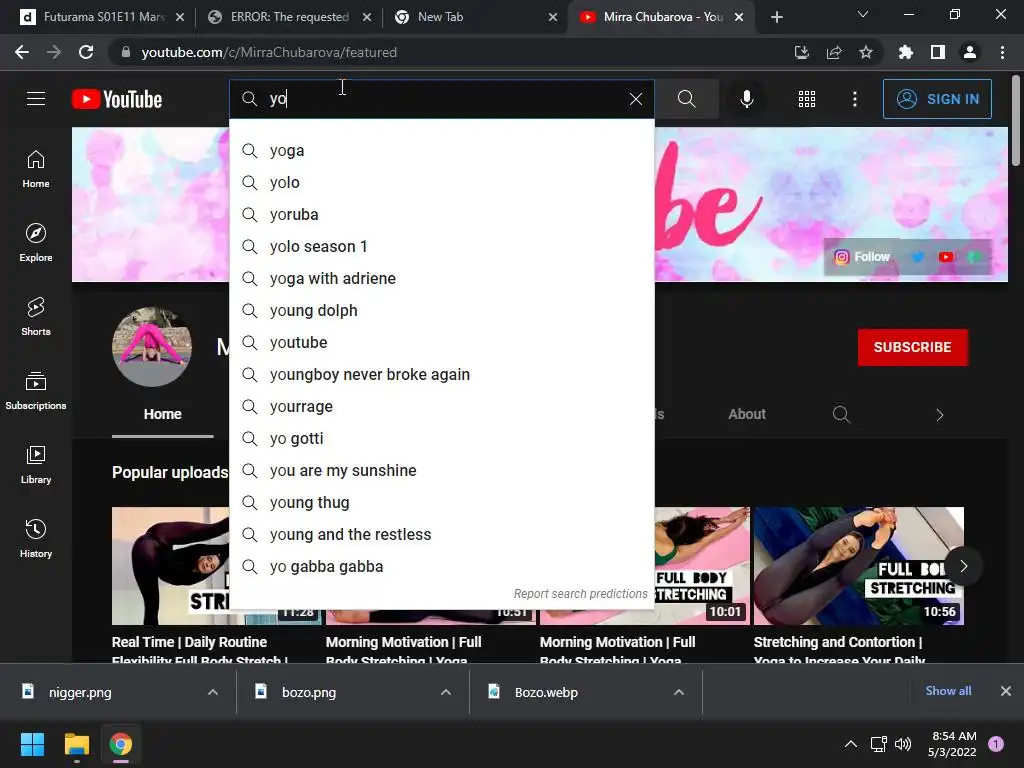Open Chrome three-dot menu
The image size is (1024, 768).
click(1002, 52)
